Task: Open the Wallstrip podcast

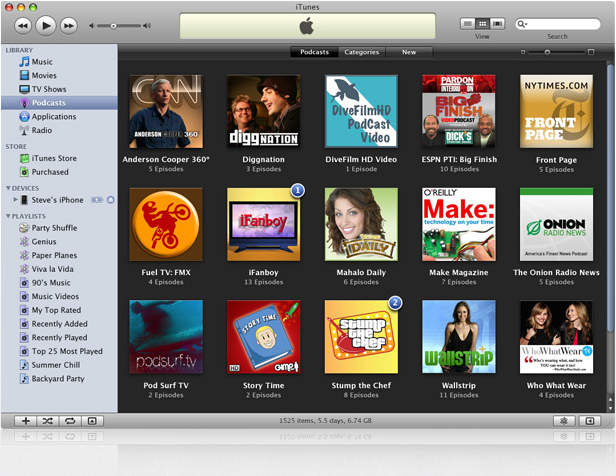Action: [x=459, y=337]
